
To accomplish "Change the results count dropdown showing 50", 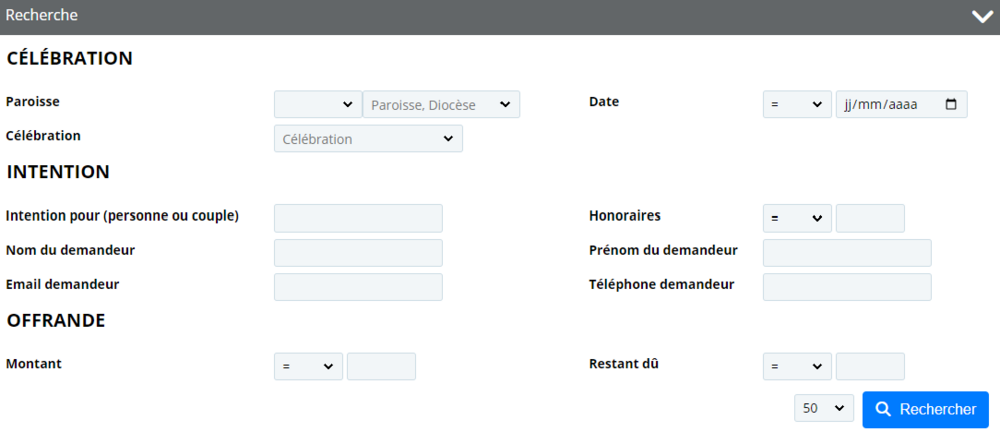I will [x=824, y=408].
